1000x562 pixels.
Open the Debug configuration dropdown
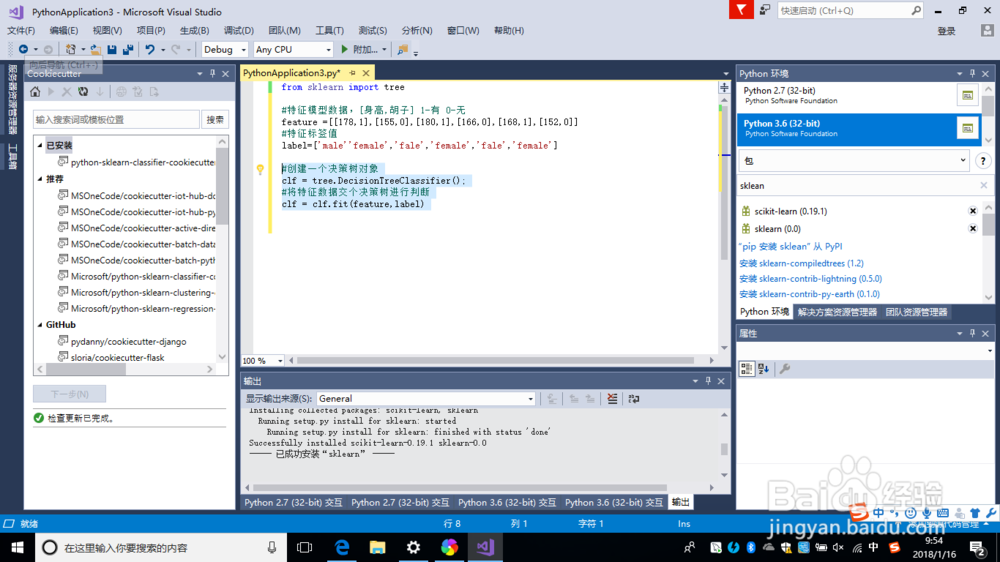pyautogui.click(x=243, y=50)
